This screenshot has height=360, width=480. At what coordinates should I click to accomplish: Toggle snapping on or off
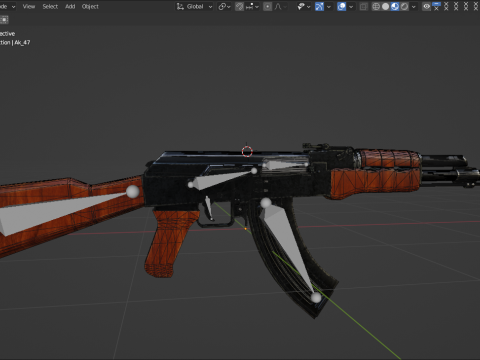[239, 6]
